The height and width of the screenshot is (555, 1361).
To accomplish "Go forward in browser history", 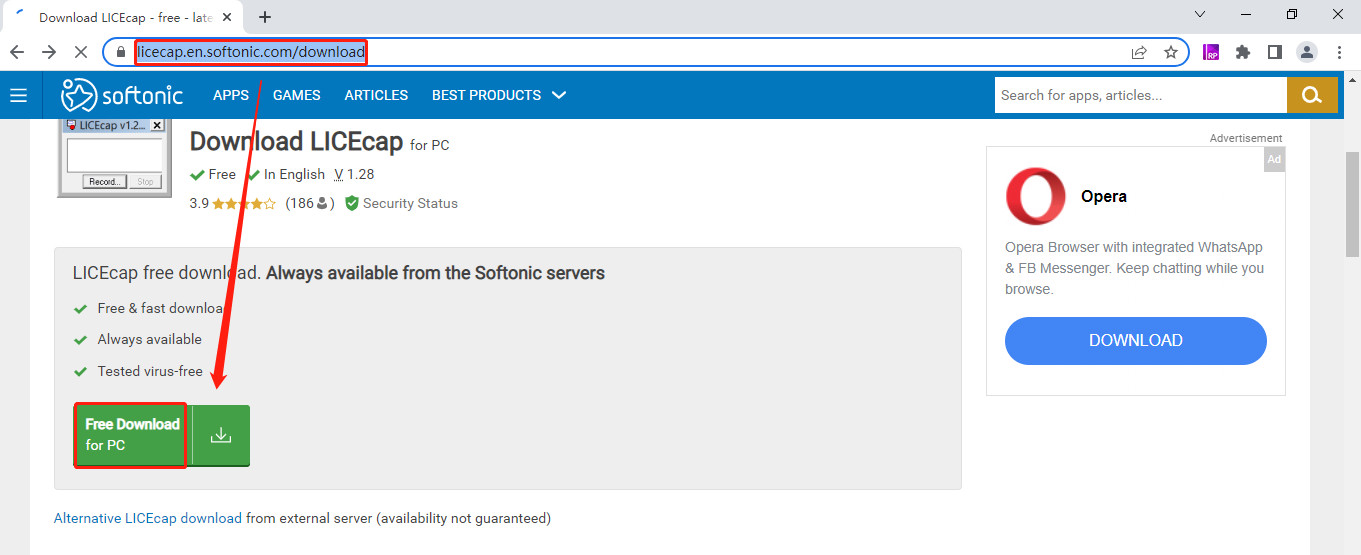I will (49, 52).
